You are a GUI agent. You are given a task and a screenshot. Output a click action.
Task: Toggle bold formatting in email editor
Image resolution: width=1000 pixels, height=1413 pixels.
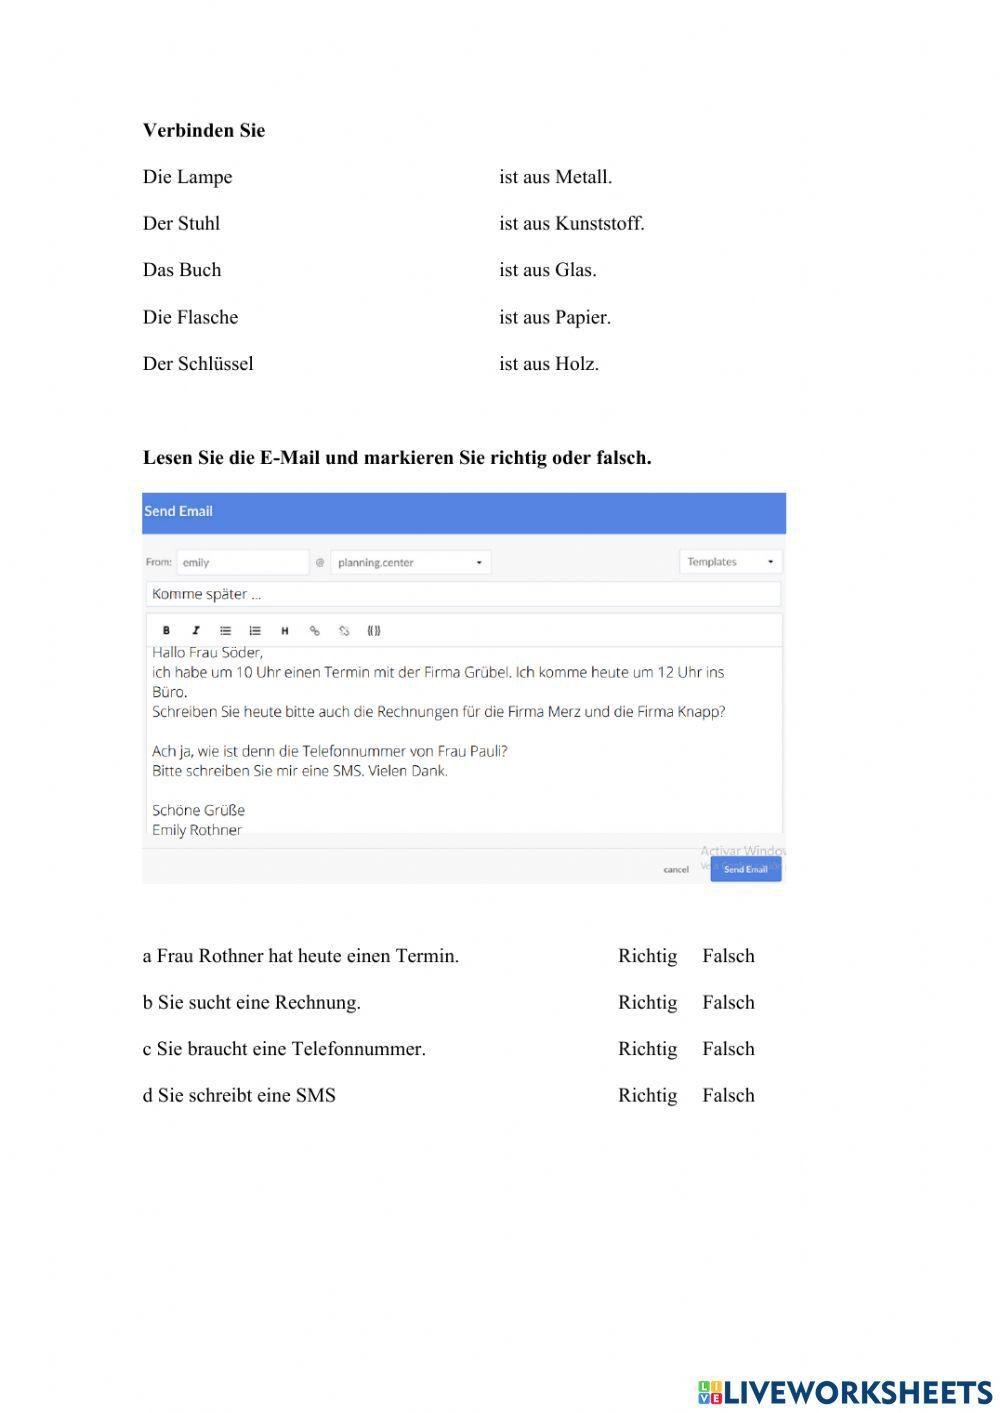tap(166, 631)
